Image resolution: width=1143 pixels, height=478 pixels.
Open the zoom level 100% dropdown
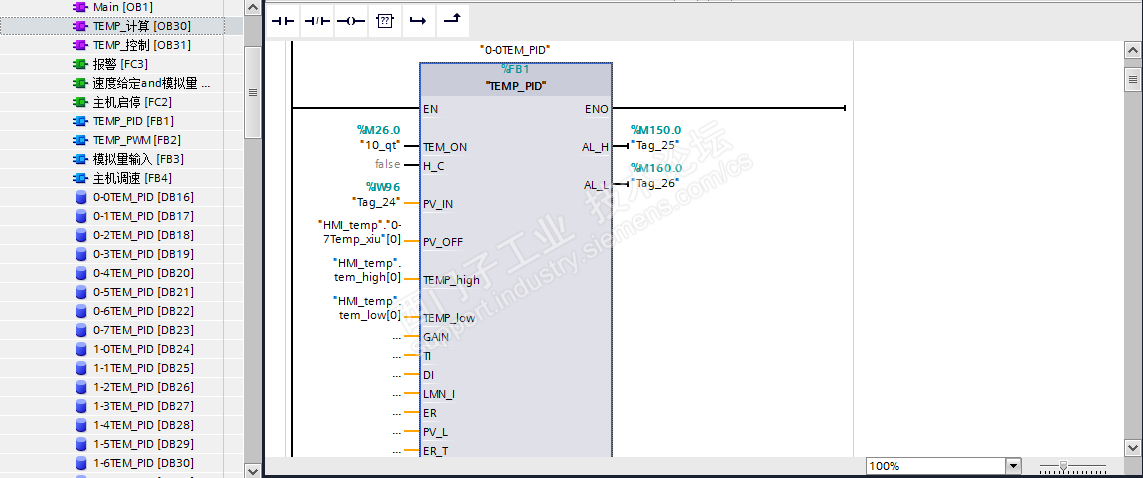click(x=1013, y=466)
